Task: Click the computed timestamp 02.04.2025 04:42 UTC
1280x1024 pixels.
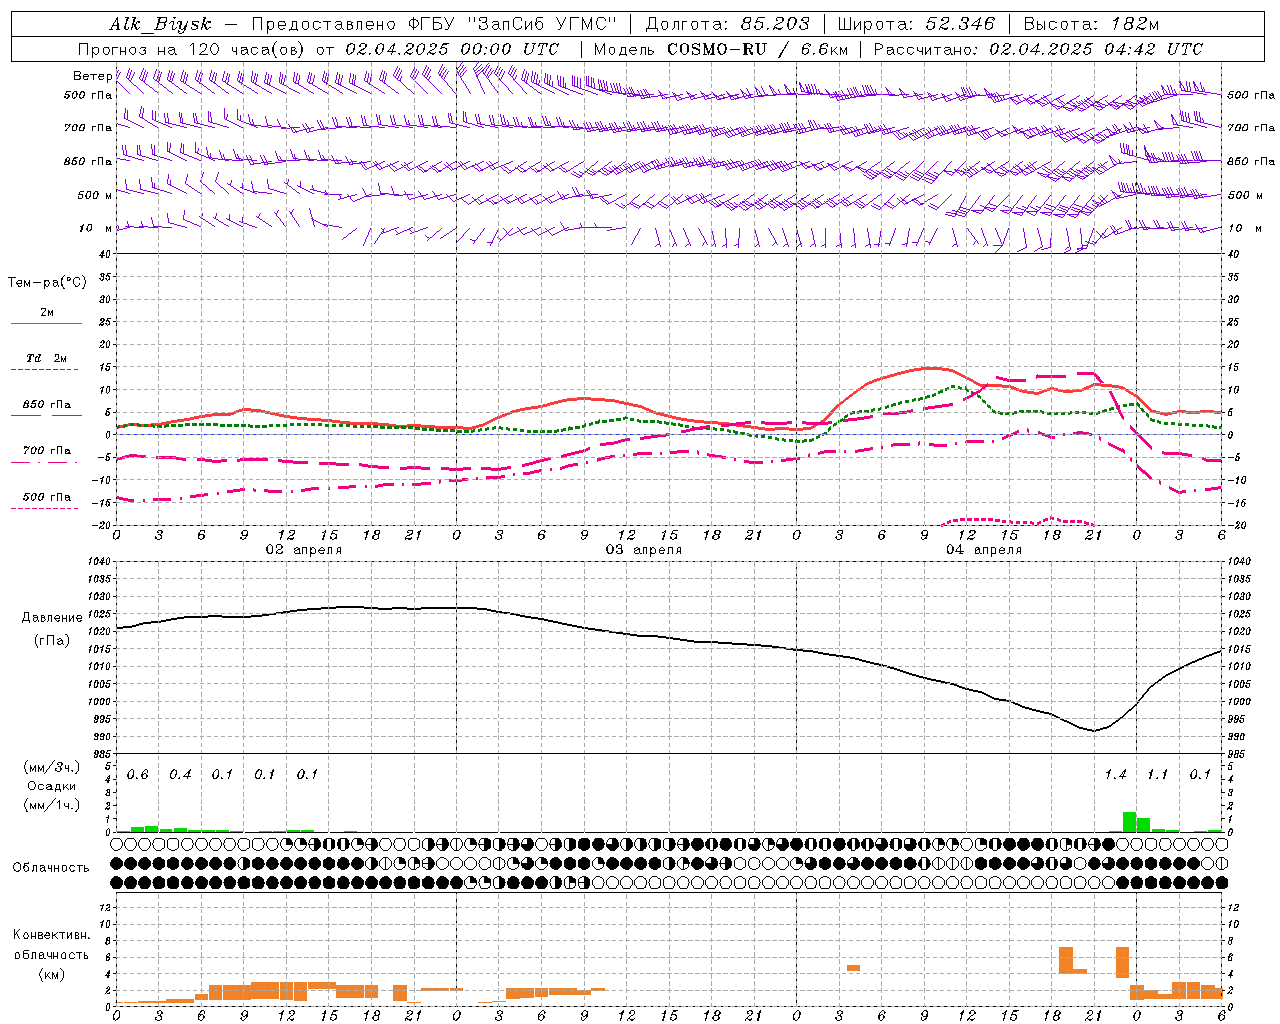Action: click(x=1096, y=49)
